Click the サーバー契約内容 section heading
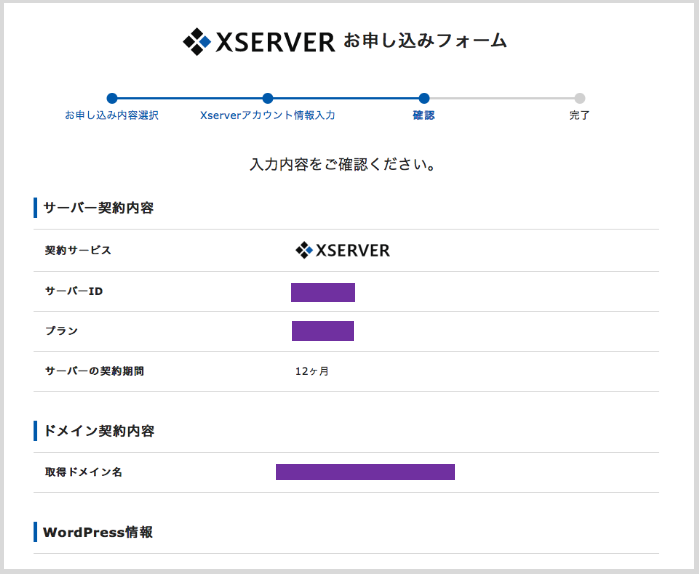The height and width of the screenshot is (574, 699). (x=99, y=208)
